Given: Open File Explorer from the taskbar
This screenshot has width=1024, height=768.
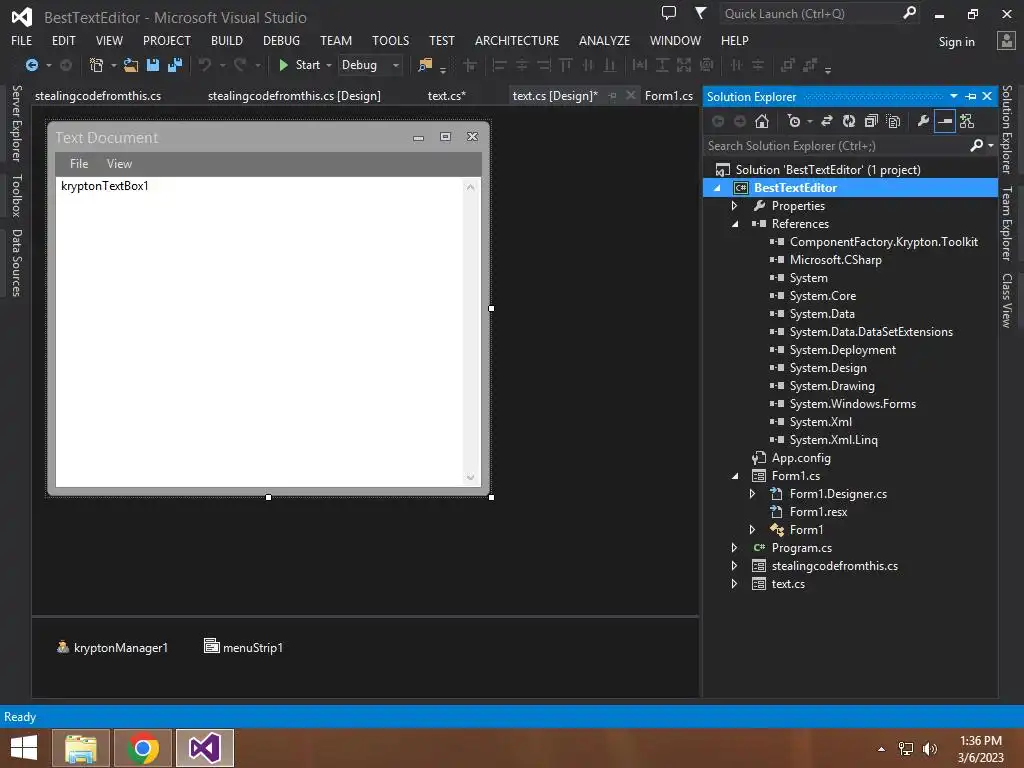Looking at the screenshot, I should tap(81, 748).
